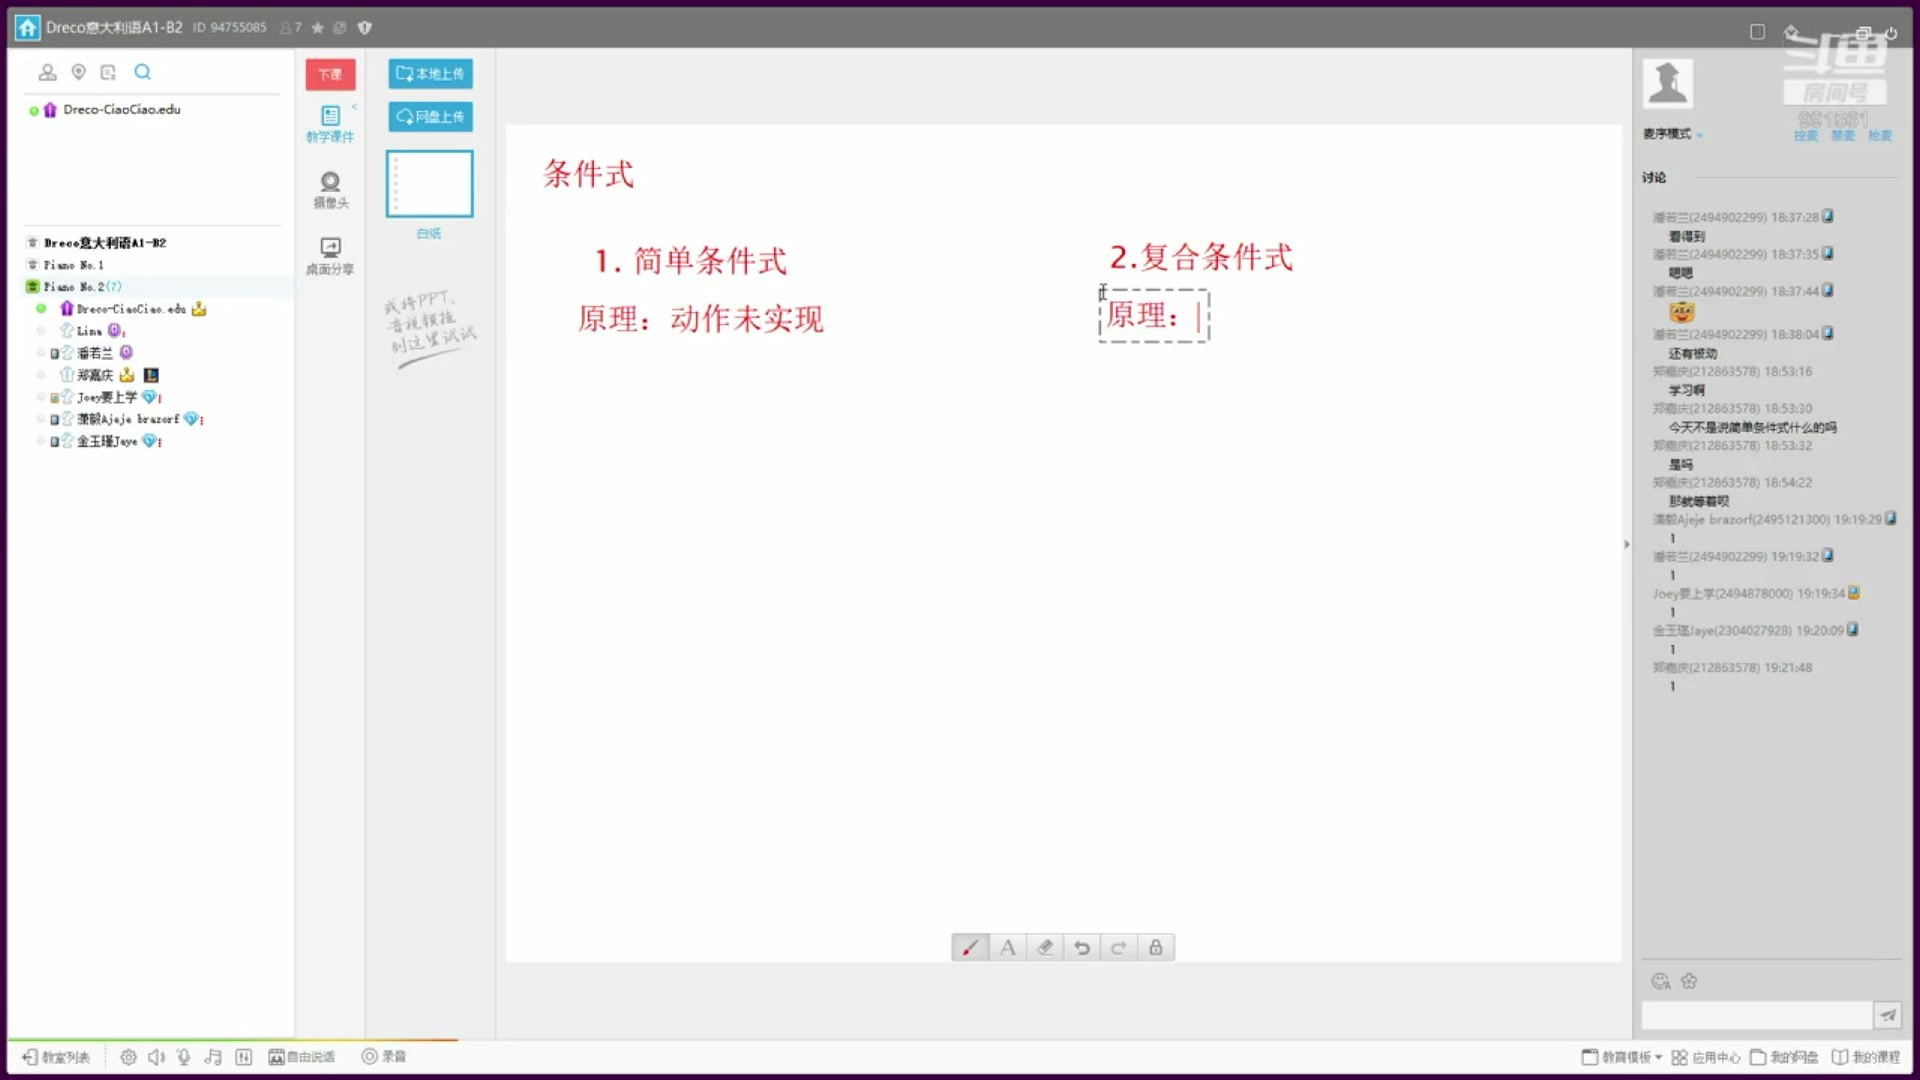Click the 原理 text box on whiteboard
This screenshot has width=1920, height=1080.
tap(1154, 316)
